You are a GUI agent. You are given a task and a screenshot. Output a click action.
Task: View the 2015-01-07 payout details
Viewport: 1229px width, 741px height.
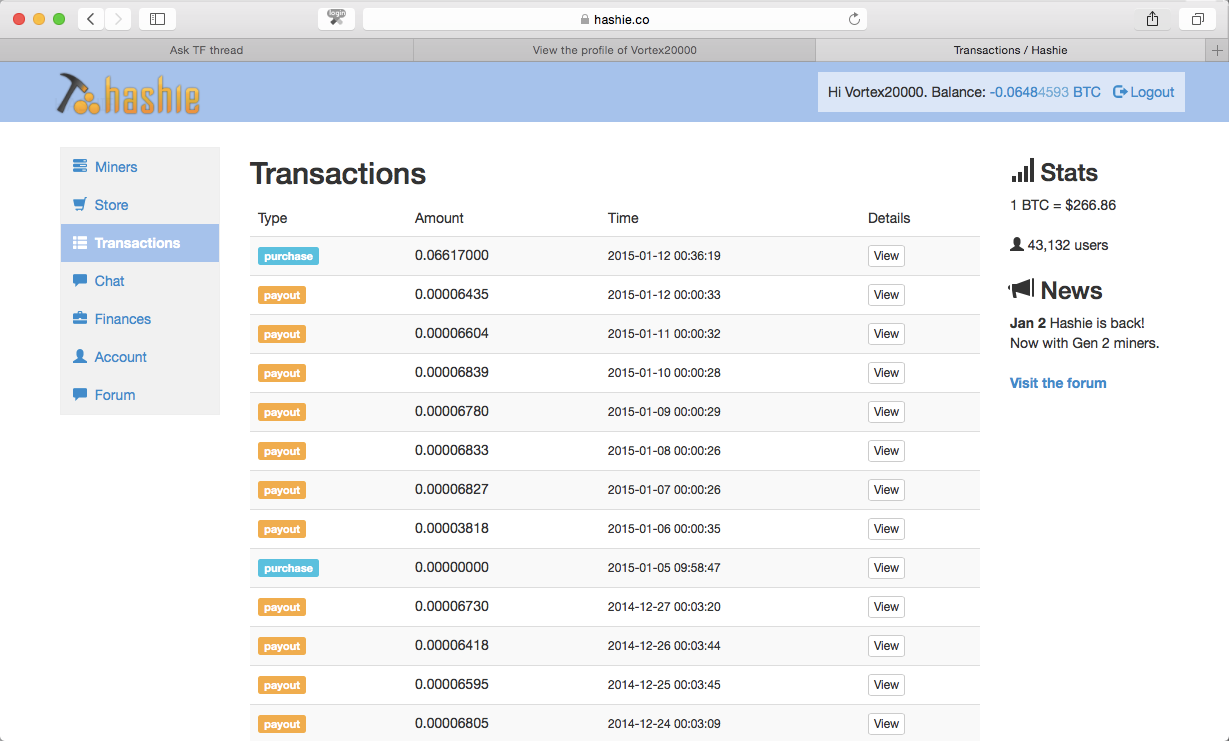886,490
